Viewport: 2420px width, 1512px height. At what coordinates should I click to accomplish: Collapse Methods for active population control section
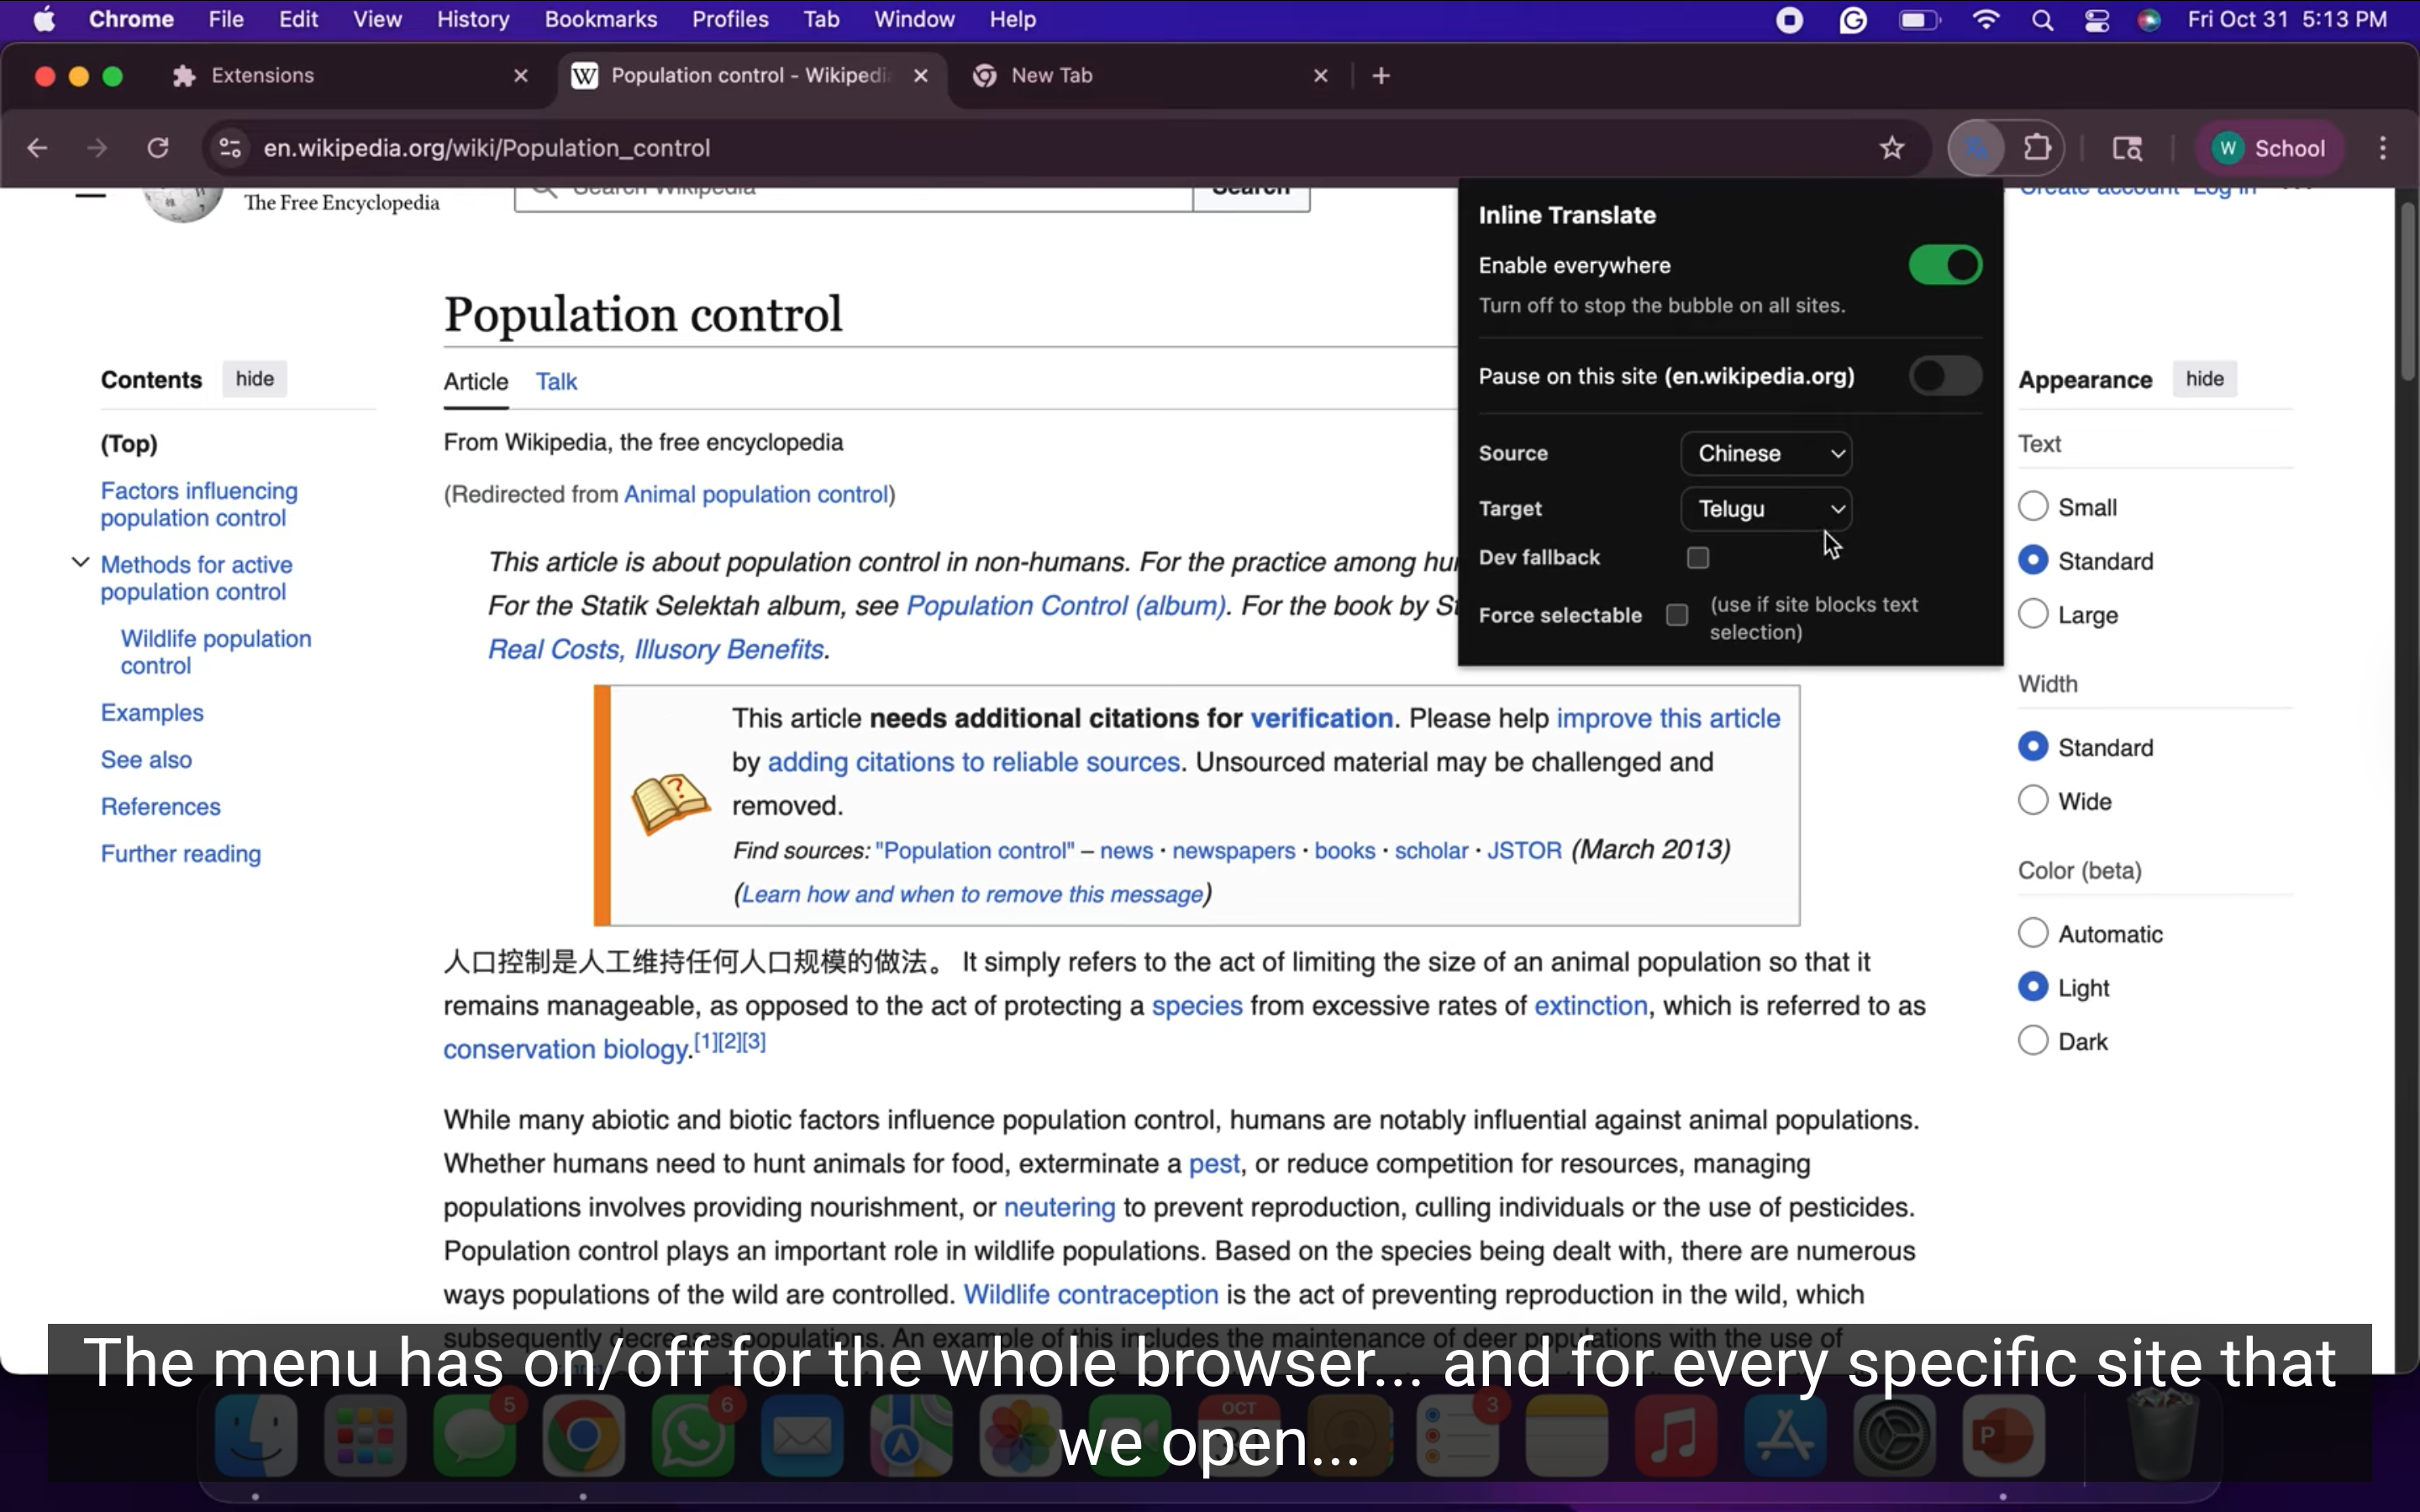click(81, 563)
